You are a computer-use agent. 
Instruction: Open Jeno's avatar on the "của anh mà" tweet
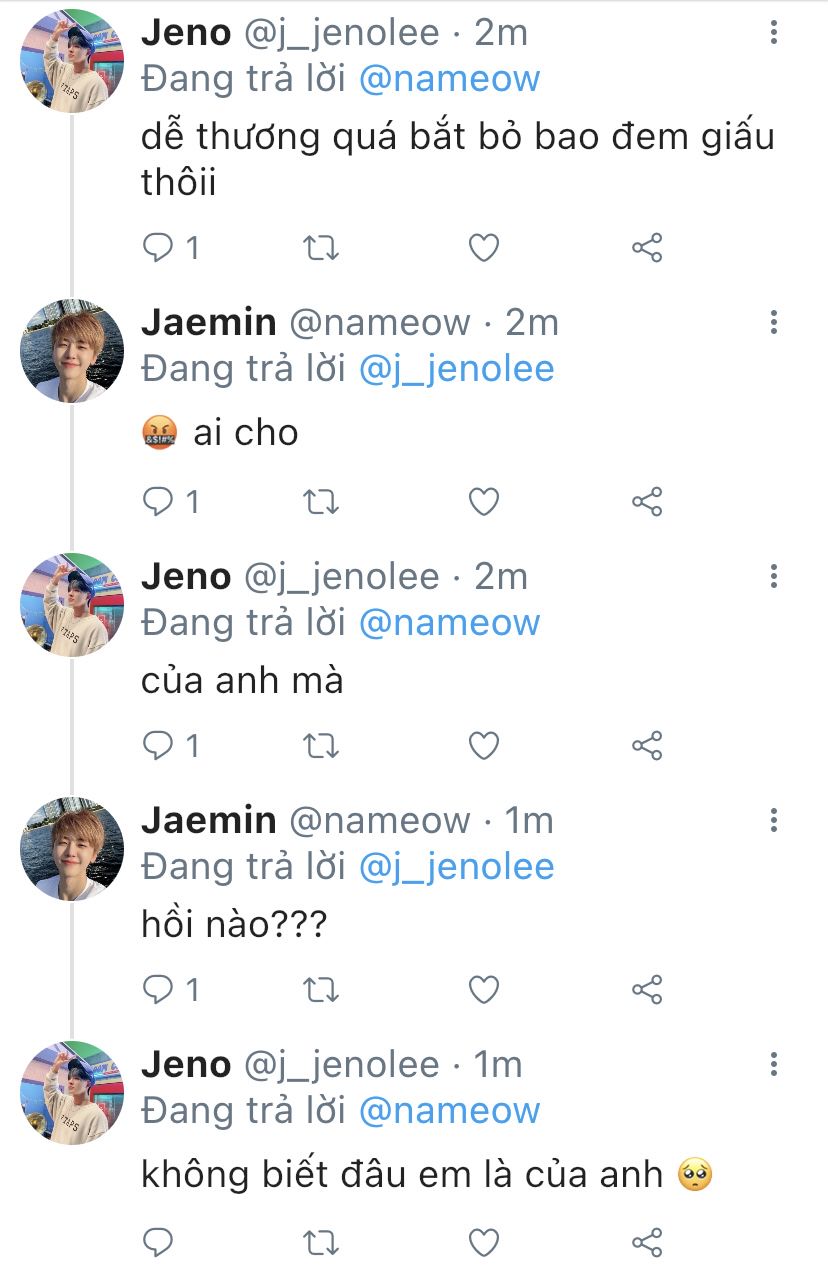72,604
